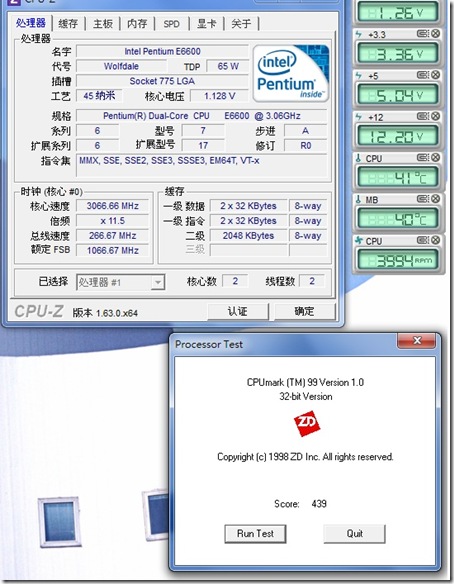
Task: Click the Socket 775 LGA field
Action: (x=162, y=81)
